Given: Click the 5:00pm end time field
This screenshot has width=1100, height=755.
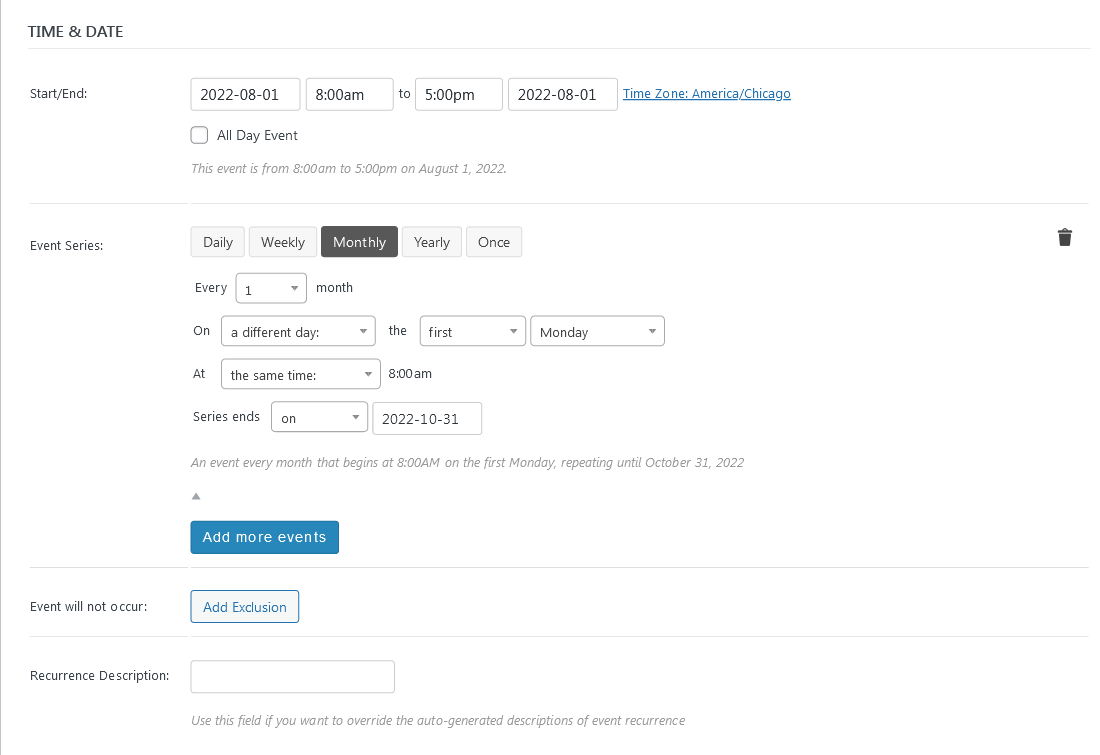Looking at the screenshot, I should click(459, 95).
